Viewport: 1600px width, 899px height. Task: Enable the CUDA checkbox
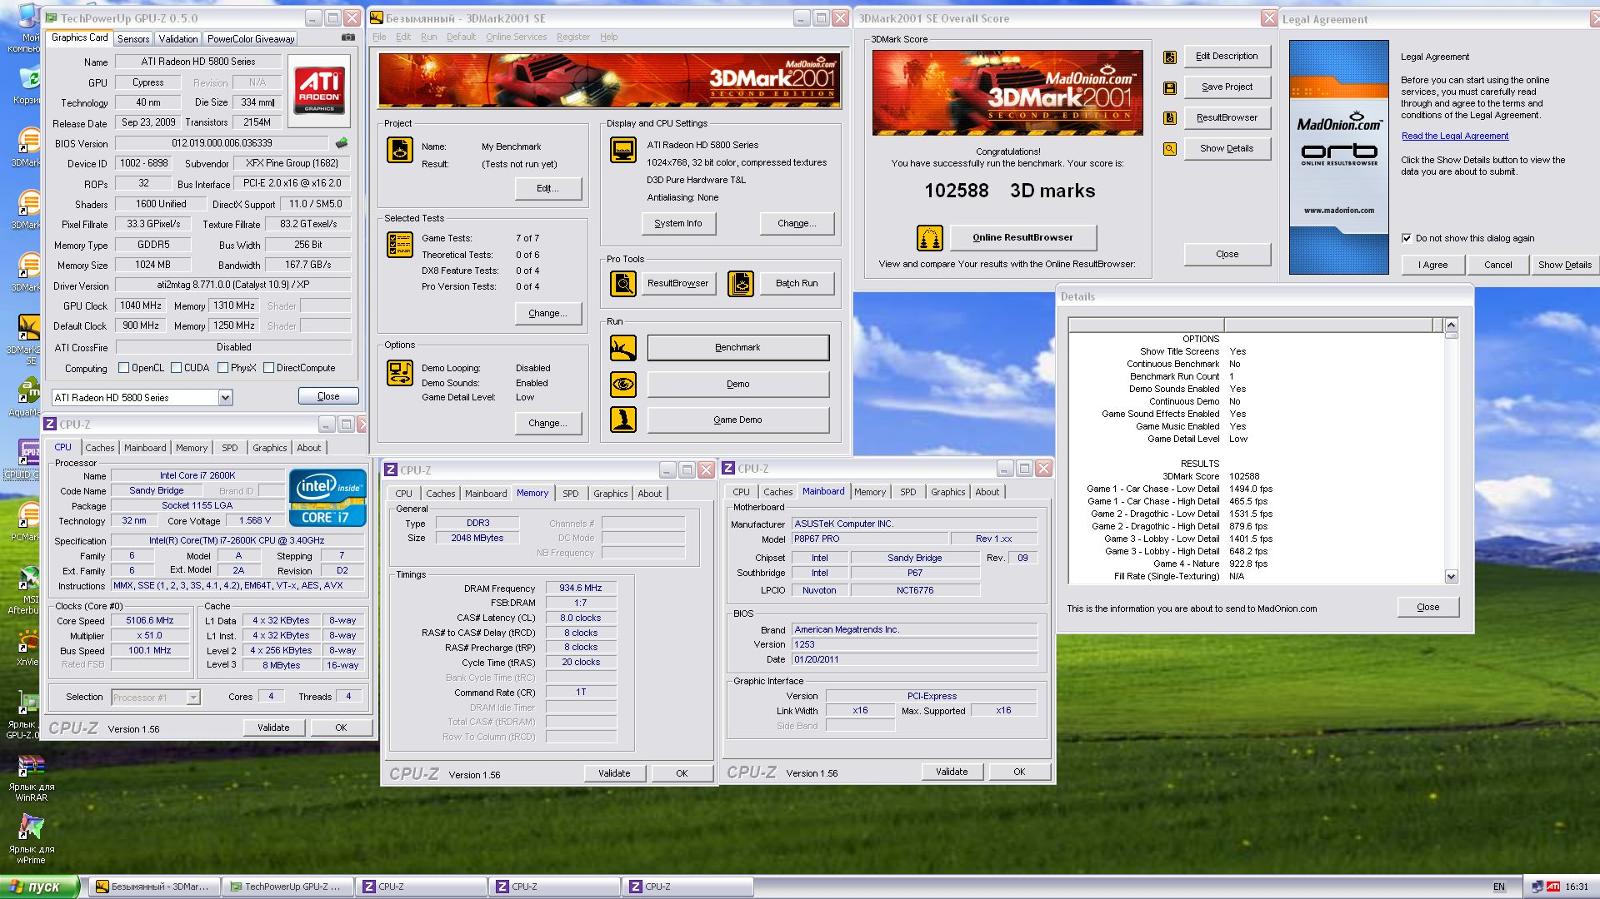(176, 368)
